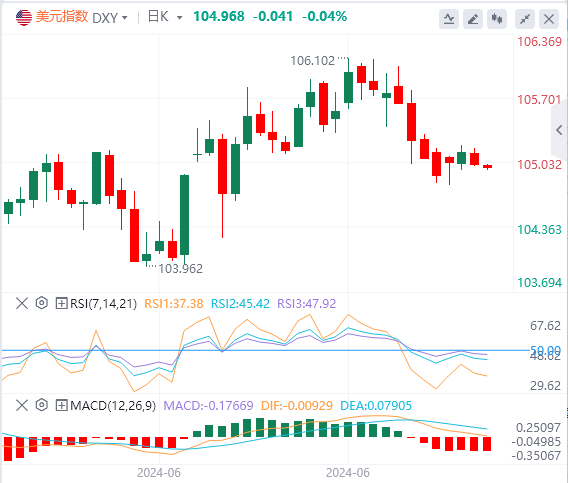
Task: Remove the MACD indicator panel
Action: click(22, 405)
